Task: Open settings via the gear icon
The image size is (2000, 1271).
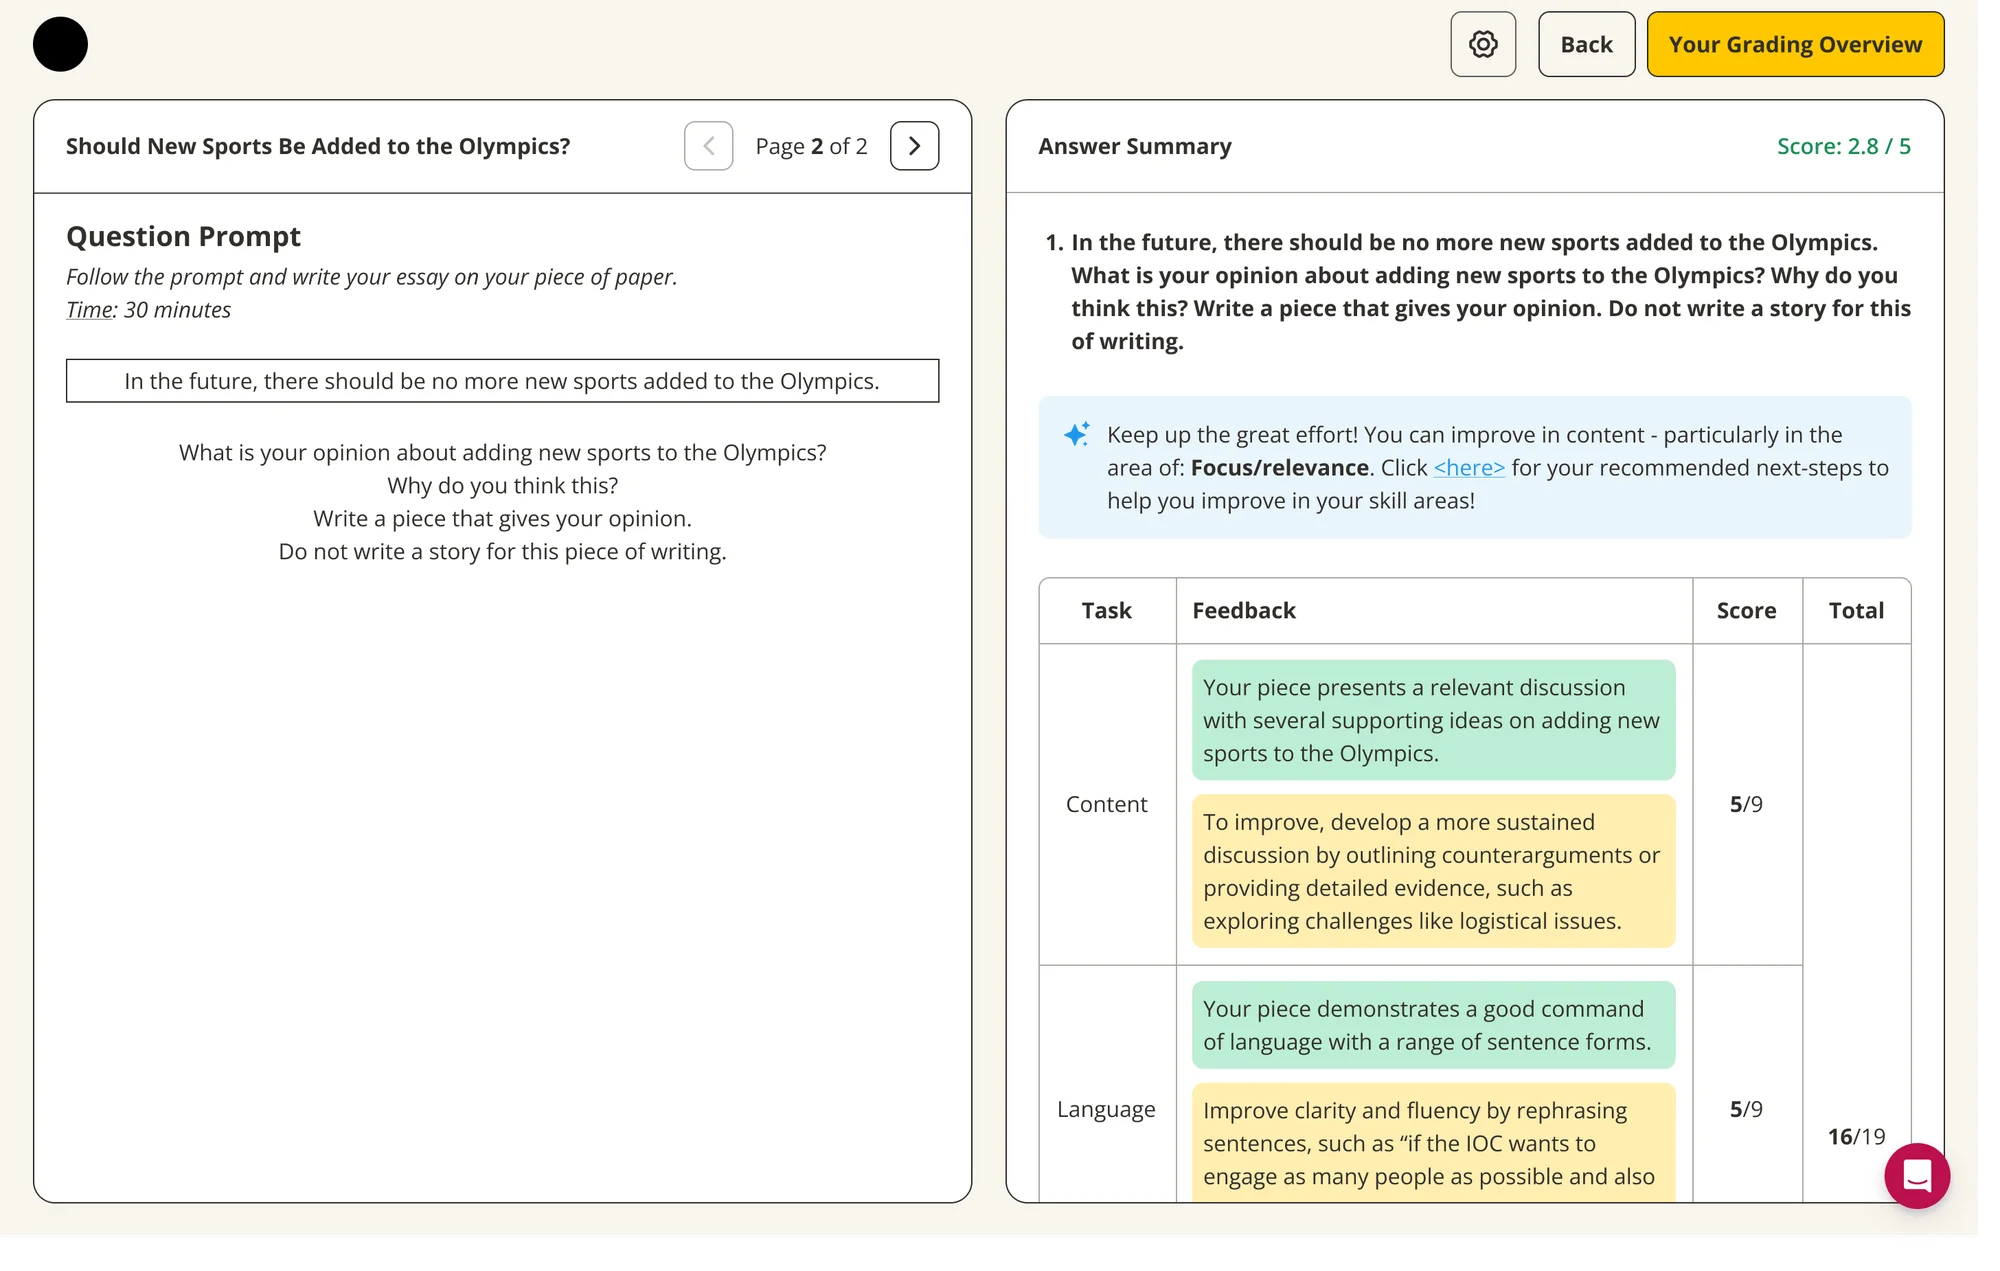Action: point(1483,44)
